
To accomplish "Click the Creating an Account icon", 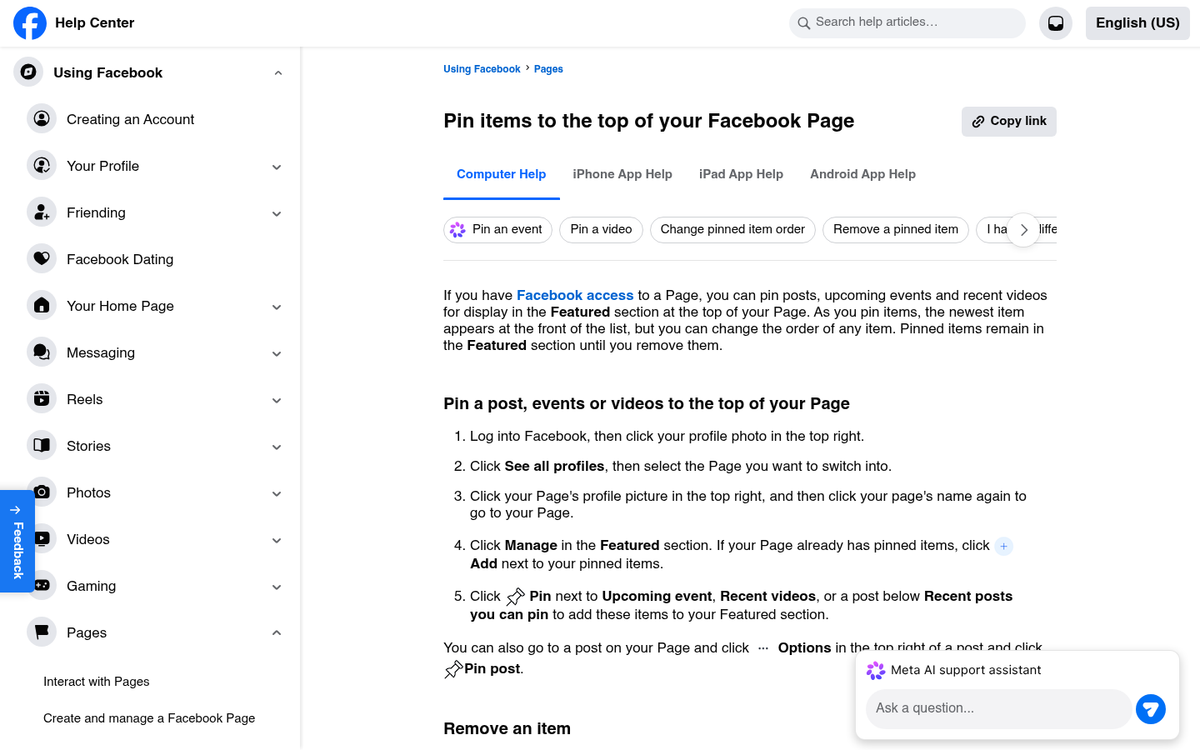I will (x=42, y=119).
